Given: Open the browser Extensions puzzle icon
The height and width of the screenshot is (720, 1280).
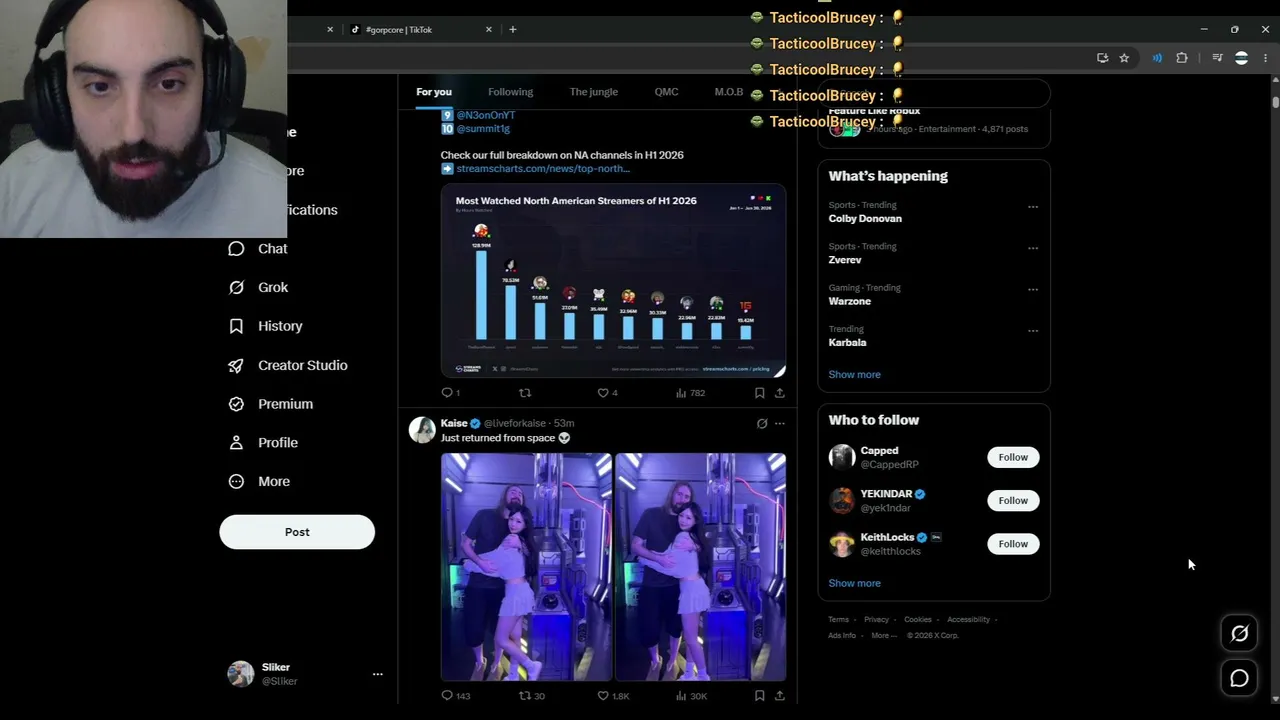Looking at the screenshot, I should [x=1182, y=58].
